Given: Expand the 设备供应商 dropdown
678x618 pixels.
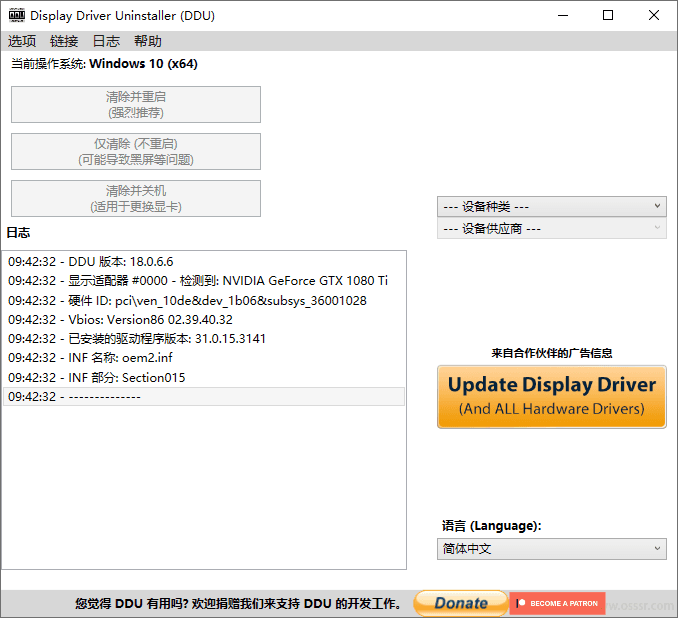Looking at the screenshot, I should 551,228.
